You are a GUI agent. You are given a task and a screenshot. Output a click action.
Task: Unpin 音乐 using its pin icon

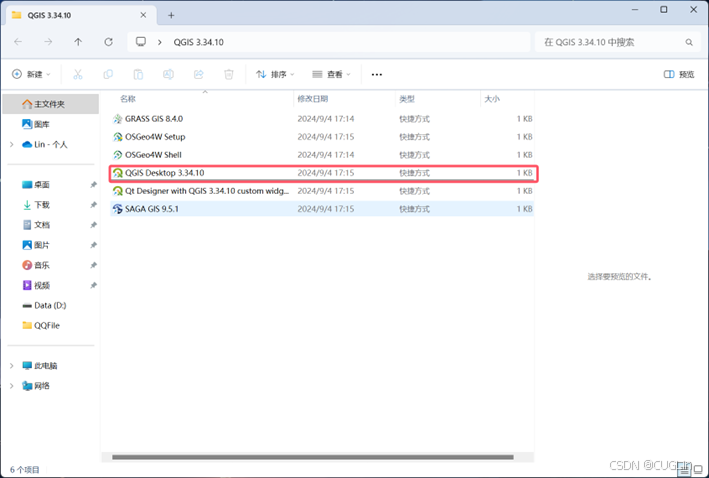(x=93, y=265)
